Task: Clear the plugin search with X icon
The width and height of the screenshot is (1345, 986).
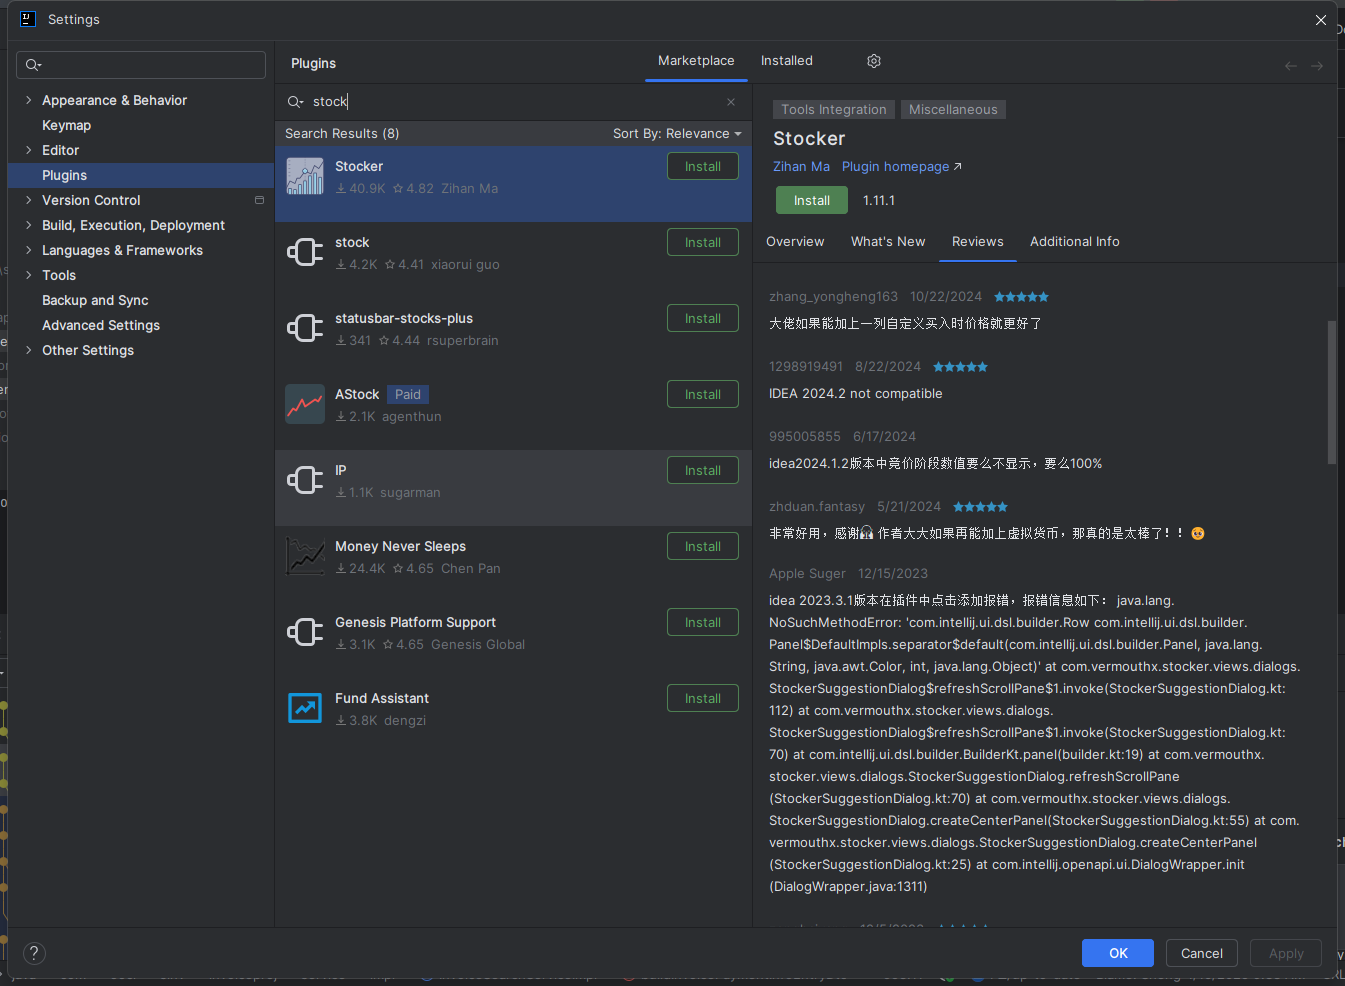Action: (731, 102)
